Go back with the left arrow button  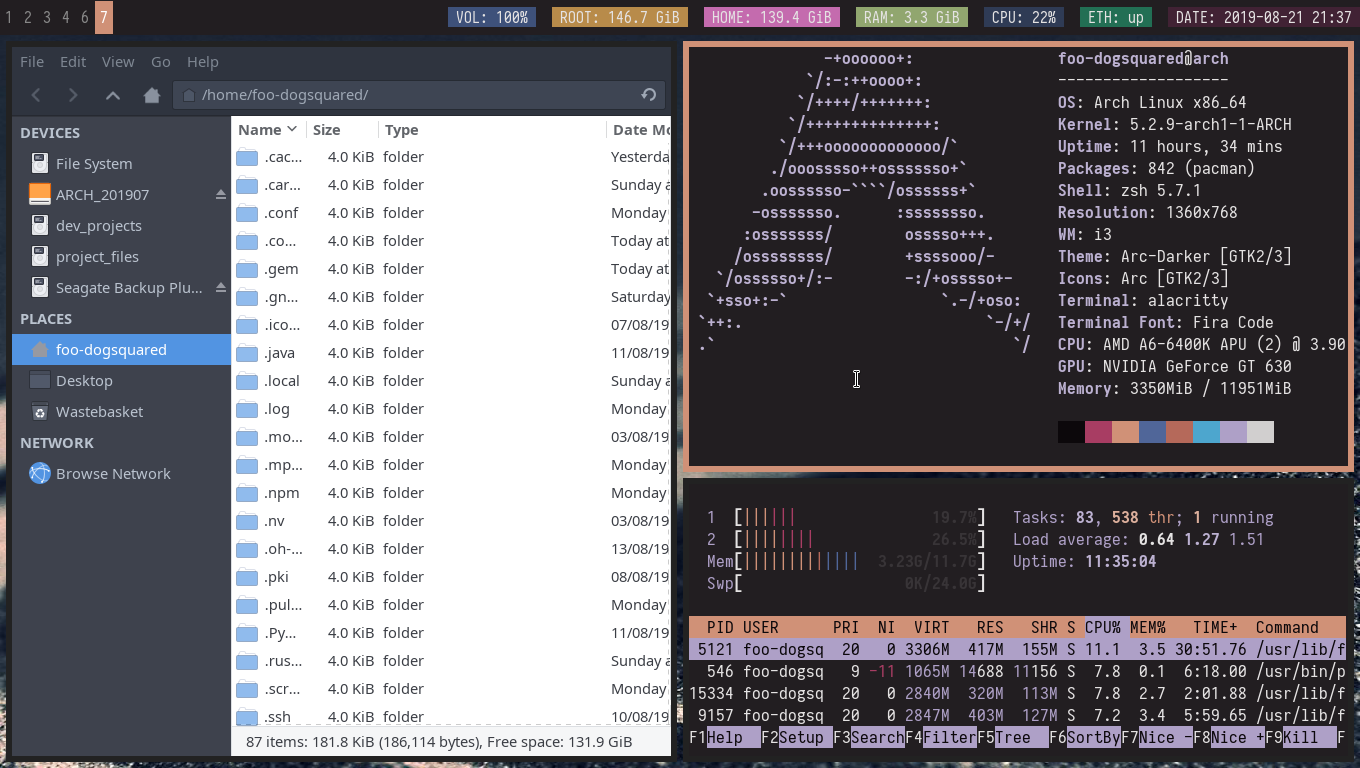[37, 95]
